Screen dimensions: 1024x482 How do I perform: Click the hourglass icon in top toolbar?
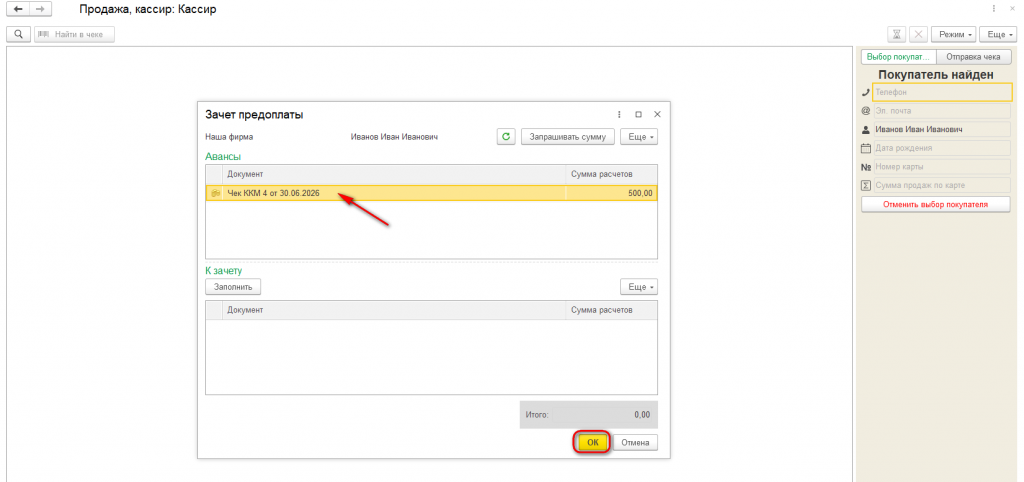coord(896,34)
